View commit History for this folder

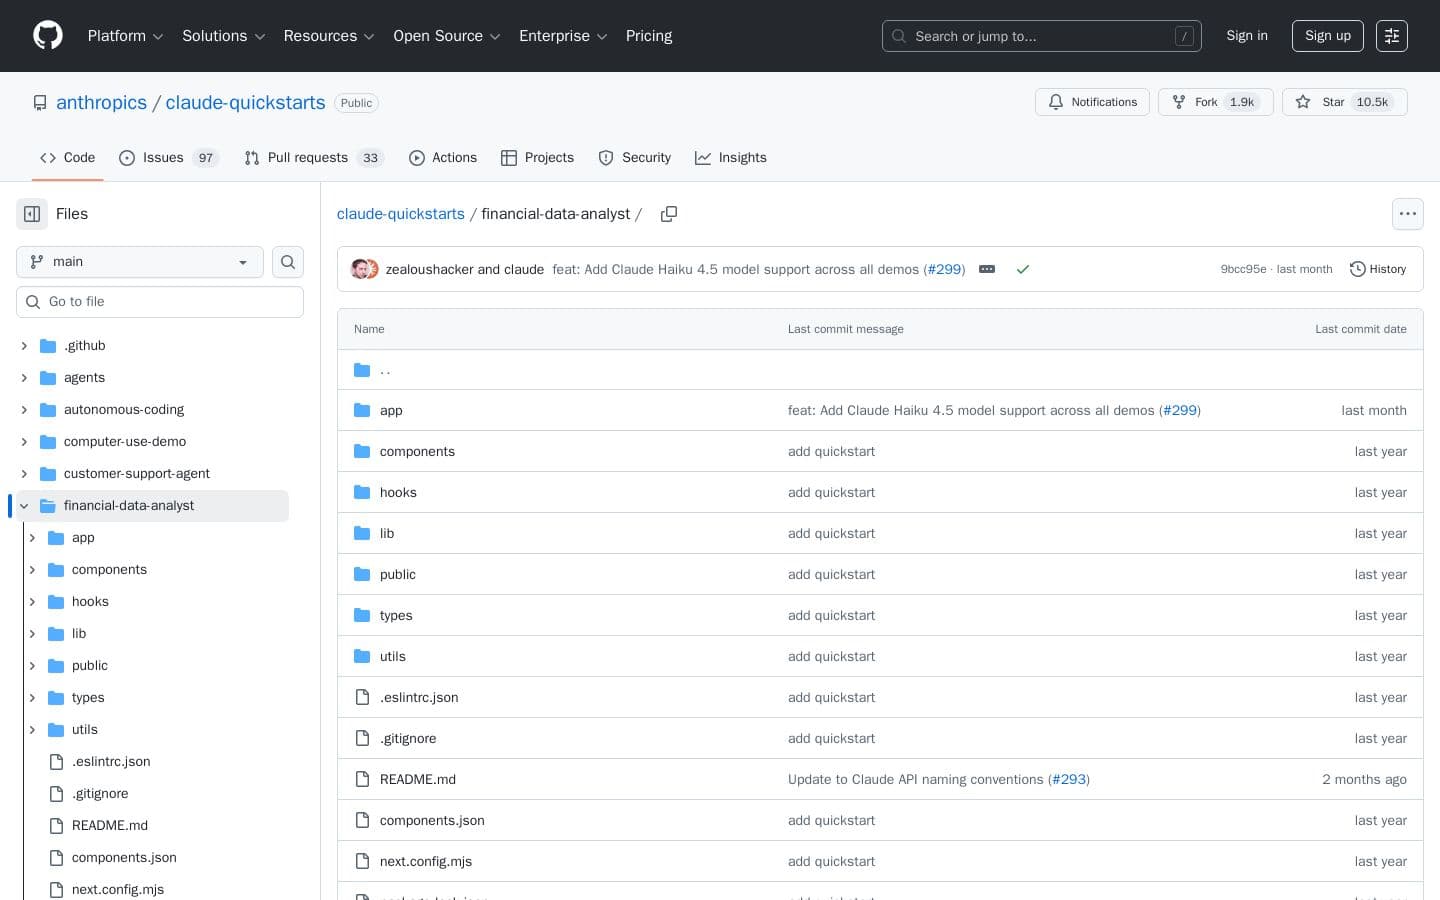click(1377, 269)
